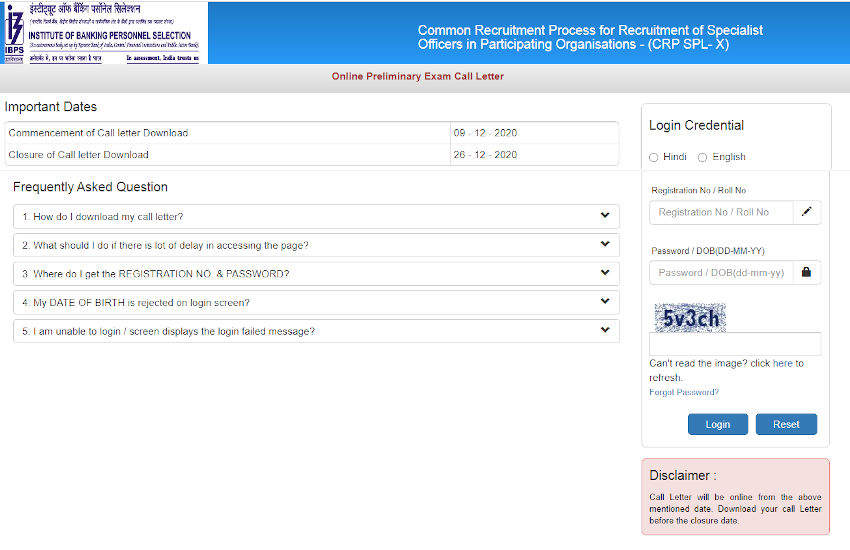Image resolution: width=850 pixels, height=550 pixels.
Task: Expand chevron for login failed message question
Action: tap(605, 331)
